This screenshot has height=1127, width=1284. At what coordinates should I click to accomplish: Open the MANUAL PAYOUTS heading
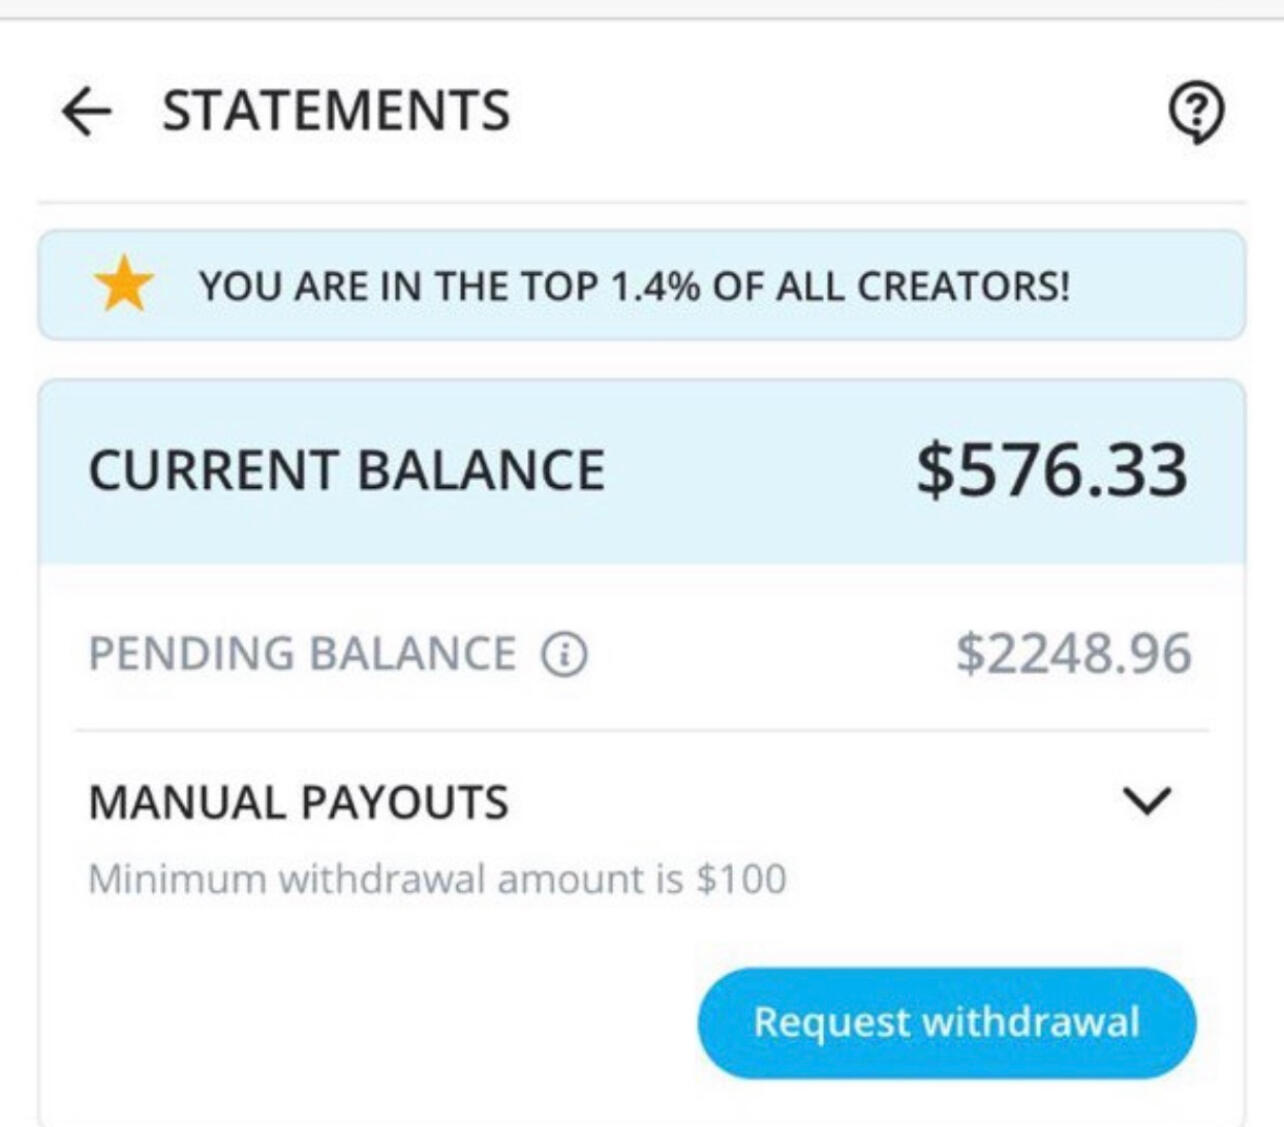click(x=298, y=803)
